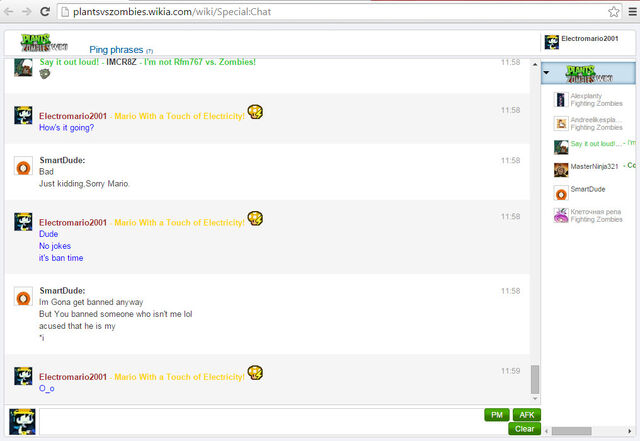Click Electromario2001 name on the 'Dude' message
640x441 pixels.
[x=73, y=223]
